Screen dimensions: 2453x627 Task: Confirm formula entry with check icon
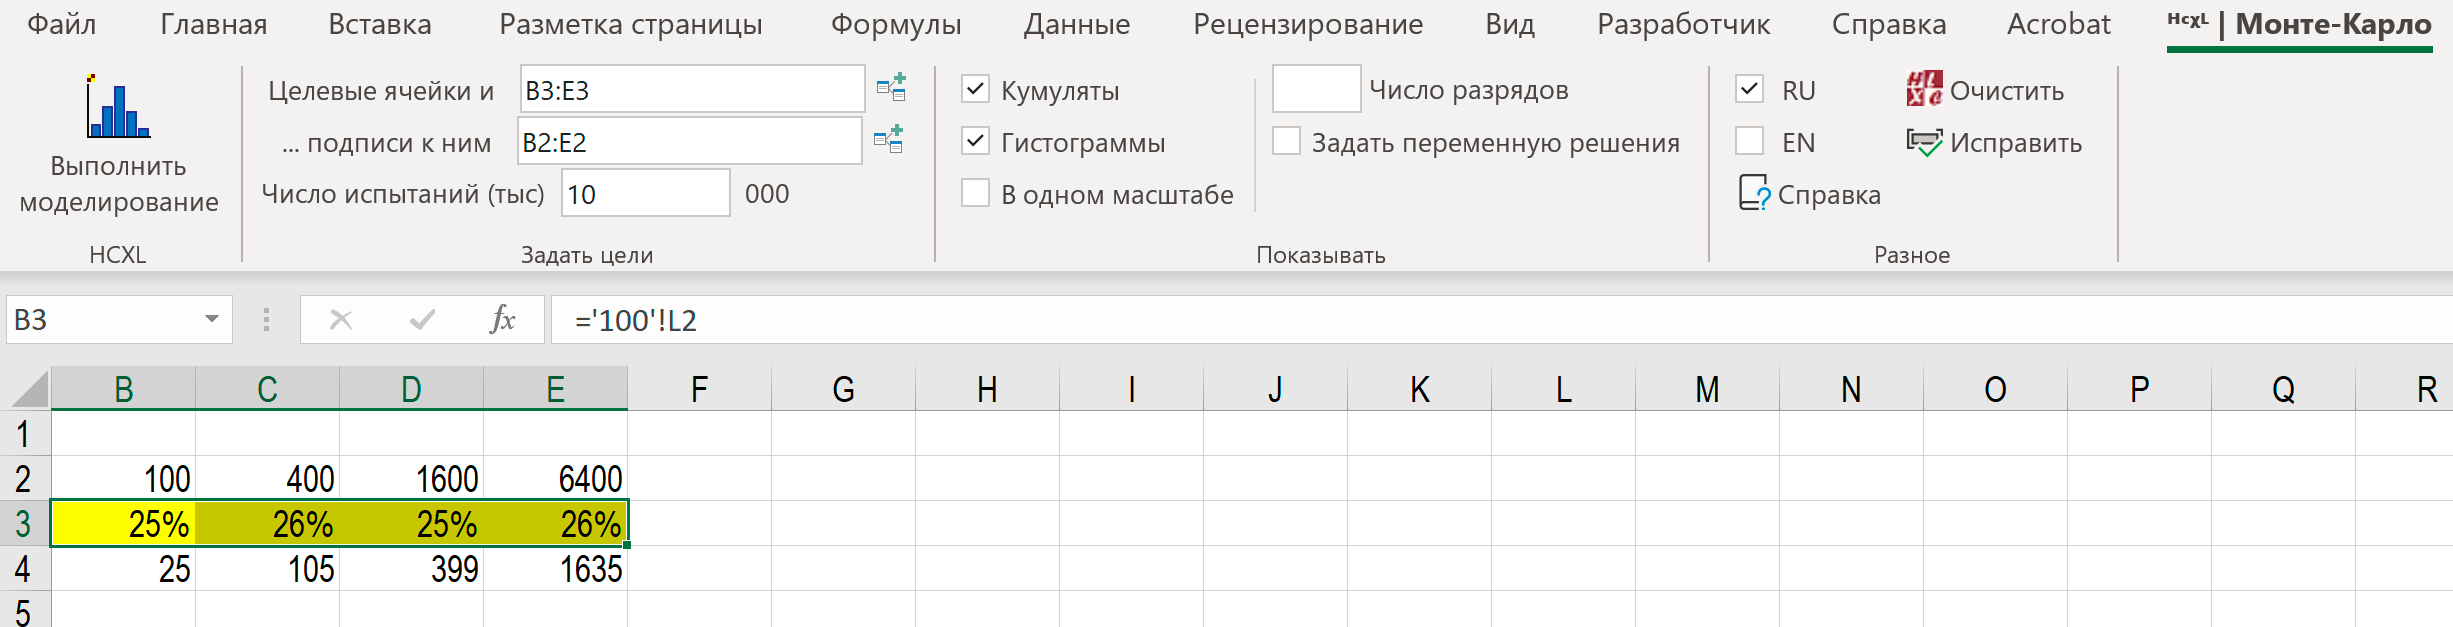[423, 320]
